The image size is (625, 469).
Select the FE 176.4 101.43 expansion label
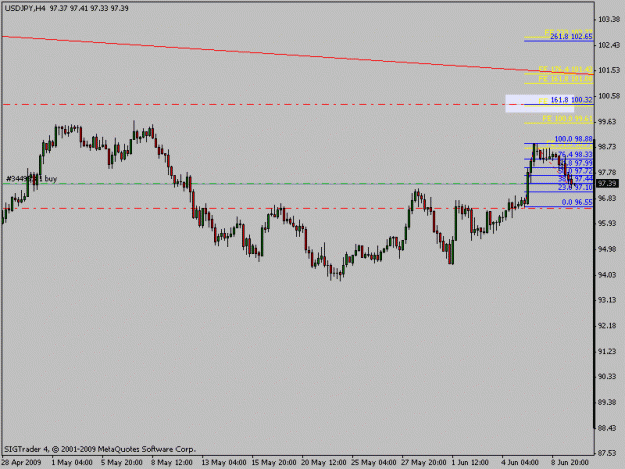566,69
